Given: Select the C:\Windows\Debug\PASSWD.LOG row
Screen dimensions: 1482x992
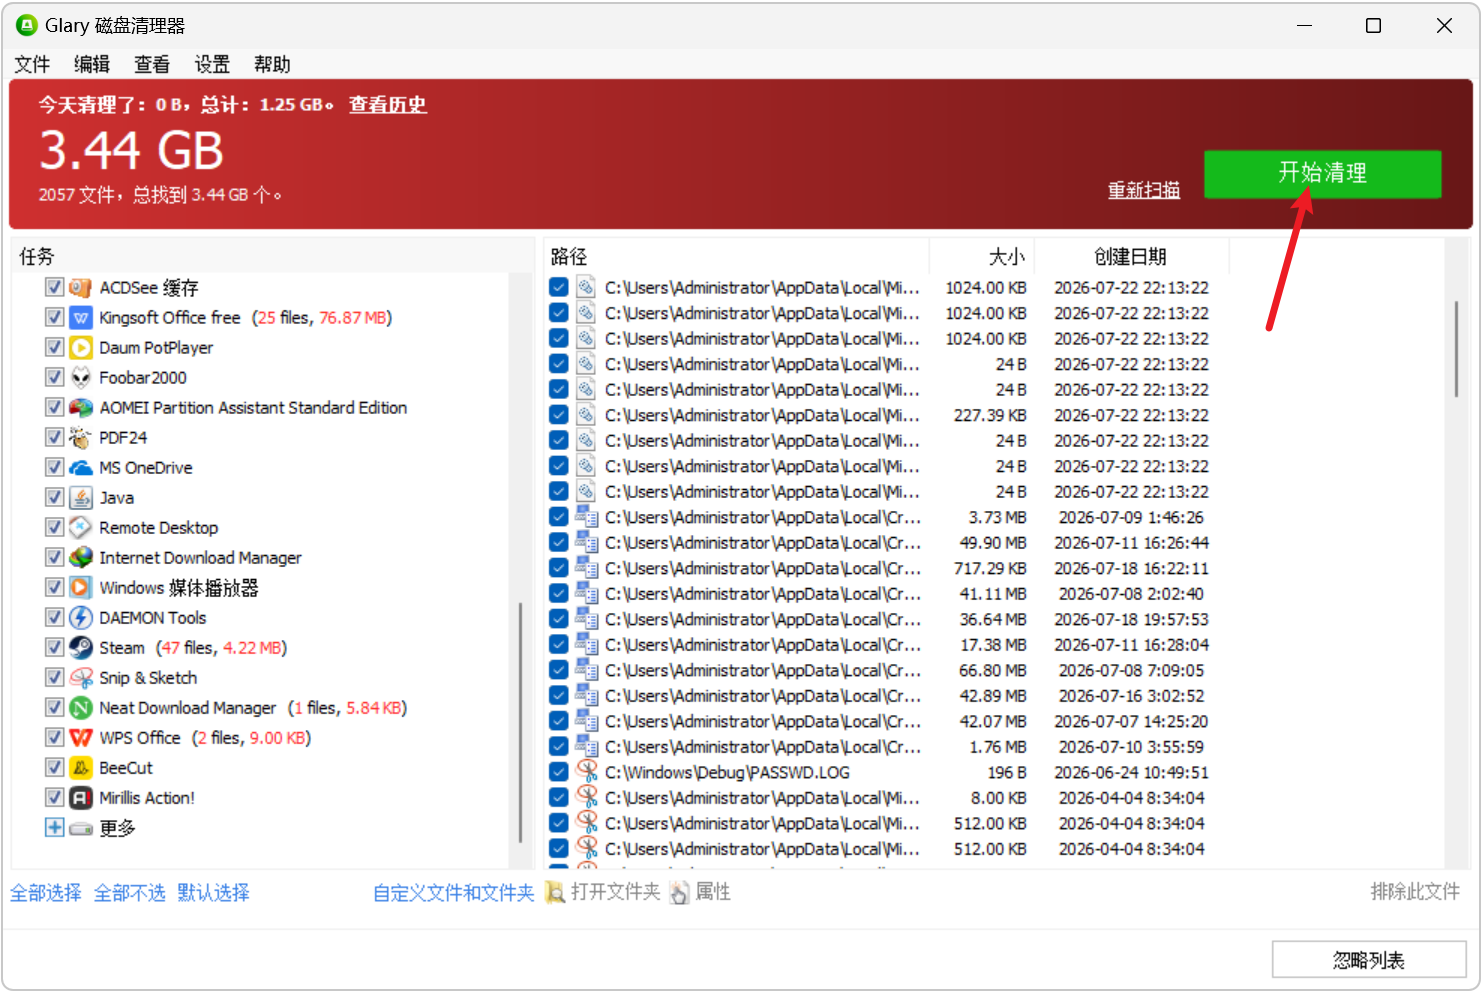Looking at the screenshot, I should [886, 772].
